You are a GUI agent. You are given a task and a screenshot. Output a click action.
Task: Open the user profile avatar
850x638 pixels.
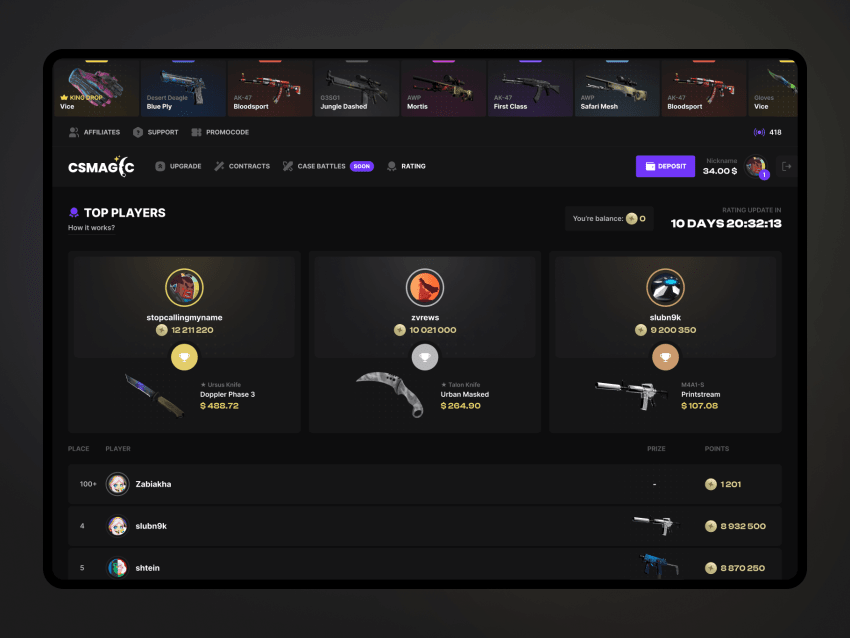coord(756,166)
